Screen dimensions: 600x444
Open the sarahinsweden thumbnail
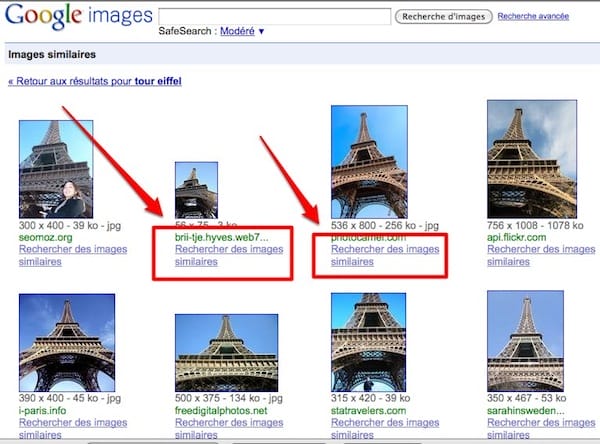(525, 341)
